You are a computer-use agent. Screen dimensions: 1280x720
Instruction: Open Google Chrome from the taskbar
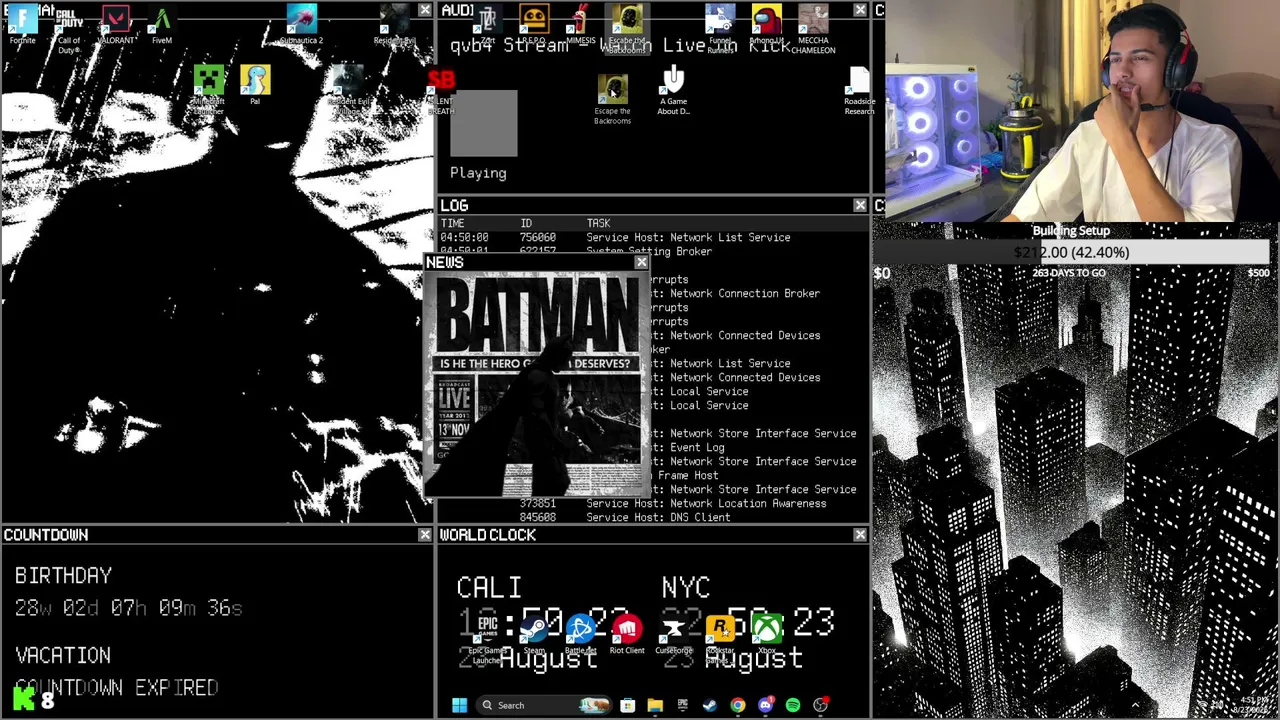pyautogui.click(x=737, y=705)
